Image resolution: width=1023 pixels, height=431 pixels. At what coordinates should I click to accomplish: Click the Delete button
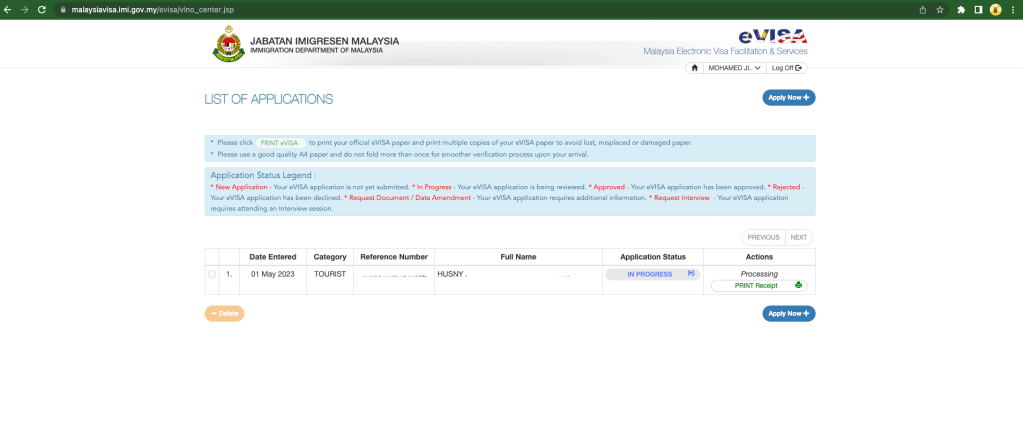(x=224, y=314)
